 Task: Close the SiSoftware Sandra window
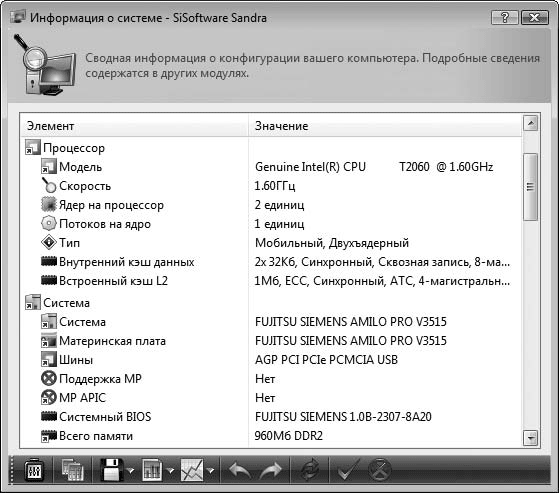(534, 17)
